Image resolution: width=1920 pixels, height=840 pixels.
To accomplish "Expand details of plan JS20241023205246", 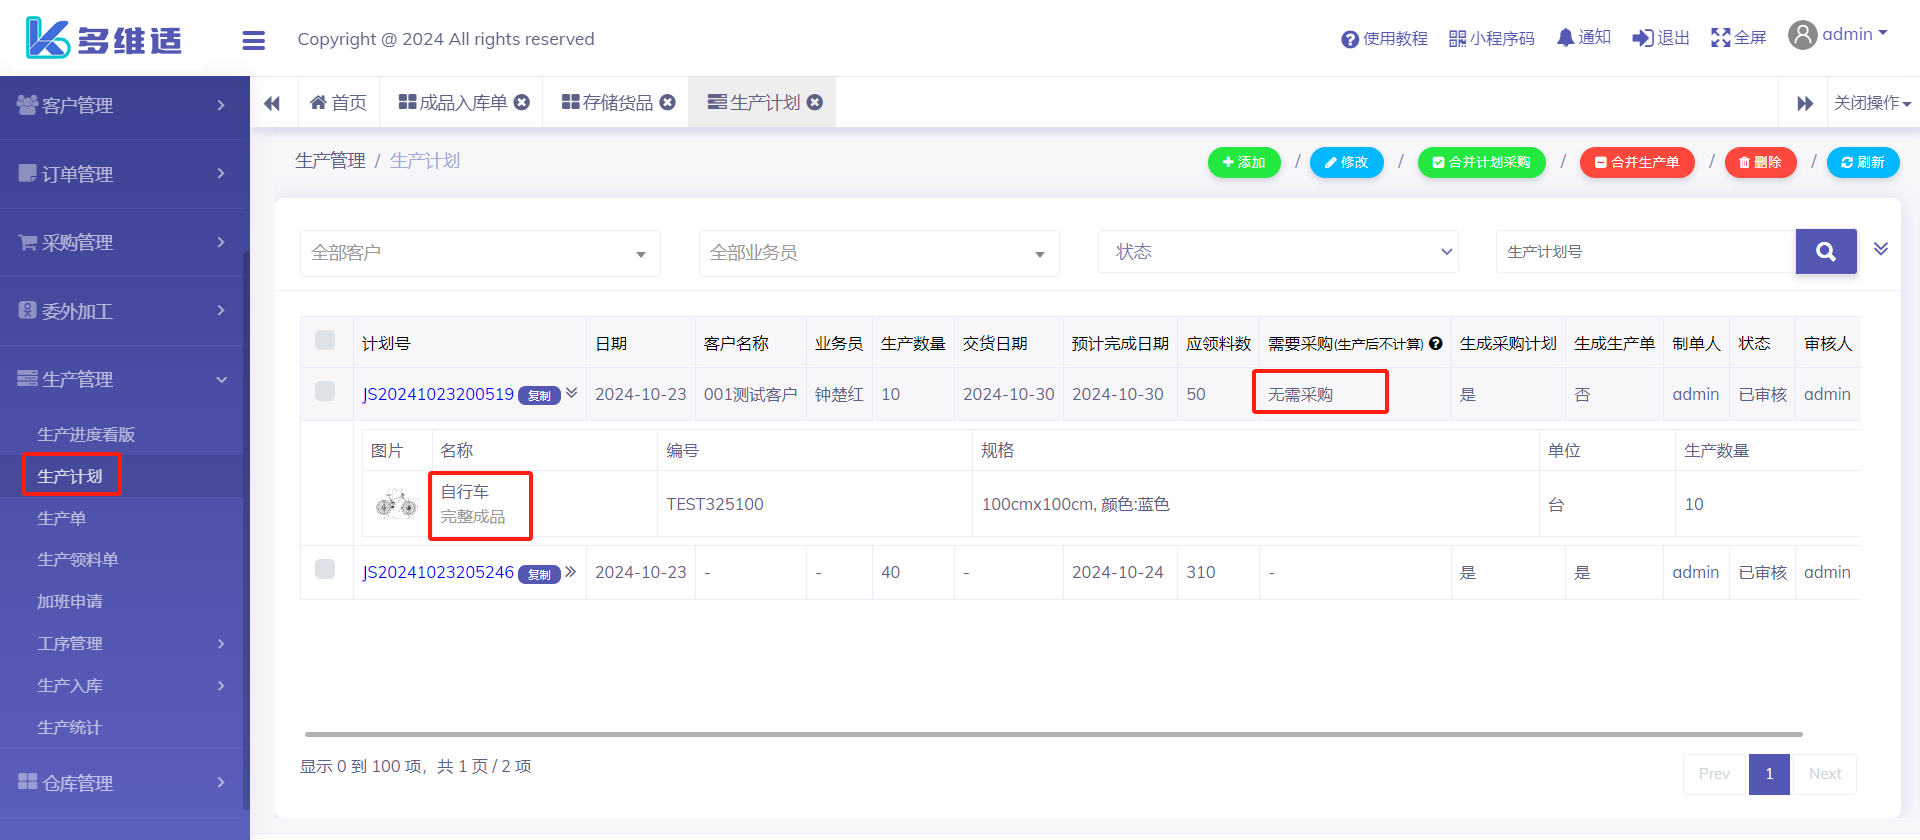I will pos(571,572).
